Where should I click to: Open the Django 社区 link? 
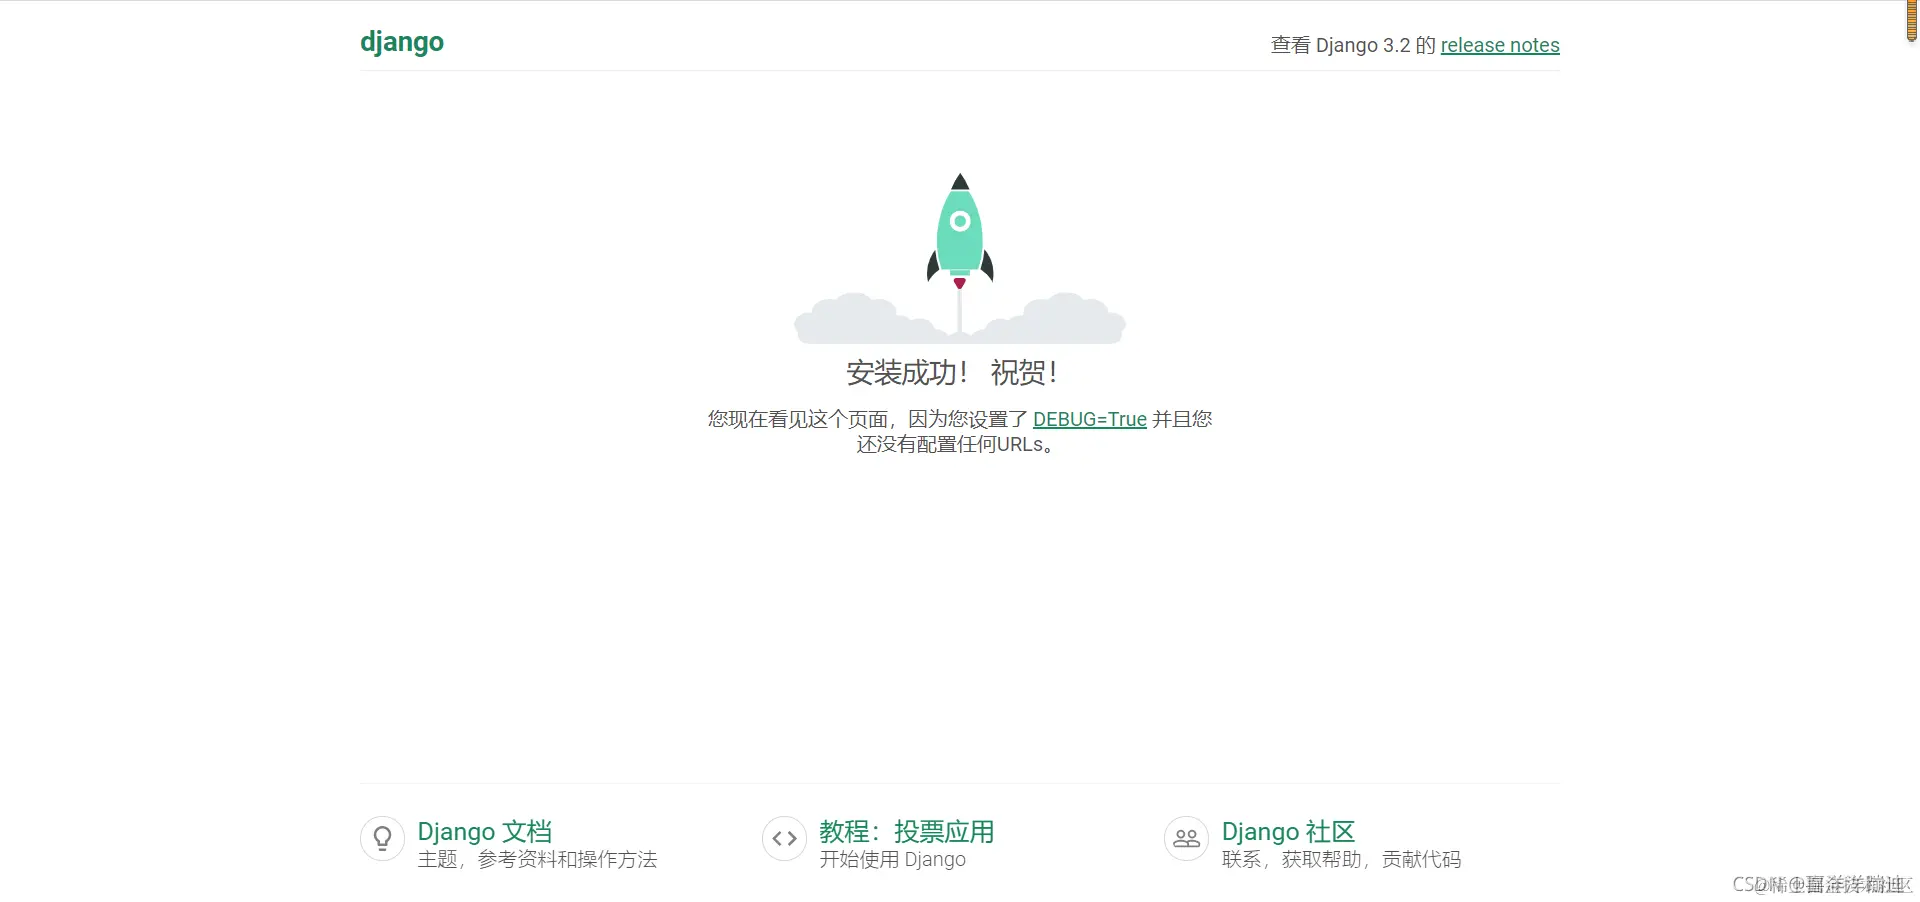point(1289,831)
